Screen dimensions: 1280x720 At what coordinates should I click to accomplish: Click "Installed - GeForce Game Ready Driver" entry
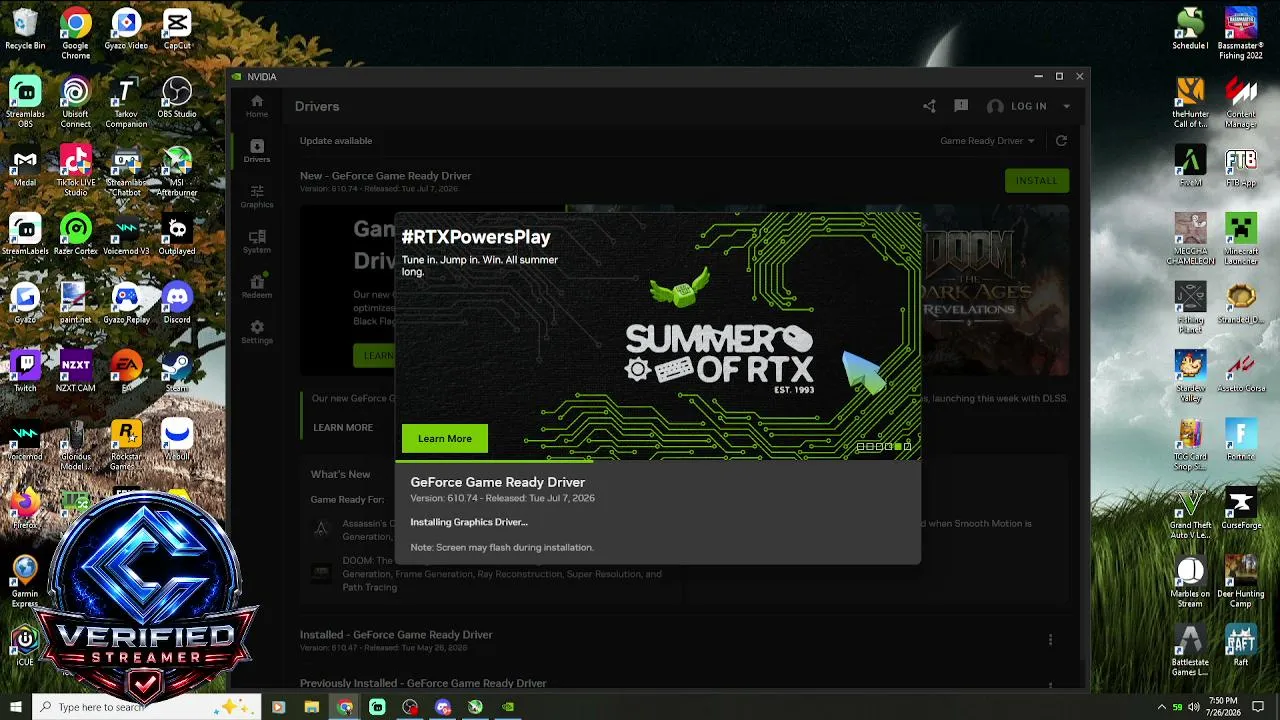(396, 634)
